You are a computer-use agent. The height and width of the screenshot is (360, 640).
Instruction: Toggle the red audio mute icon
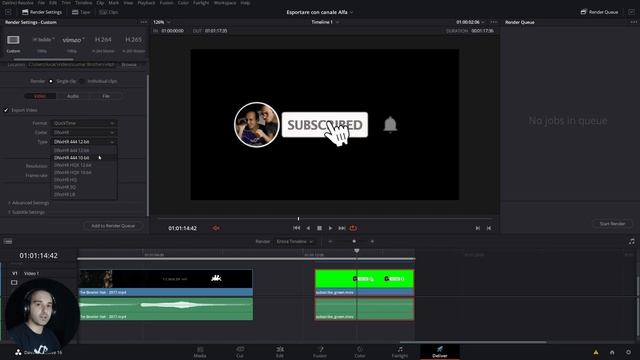[216, 228]
